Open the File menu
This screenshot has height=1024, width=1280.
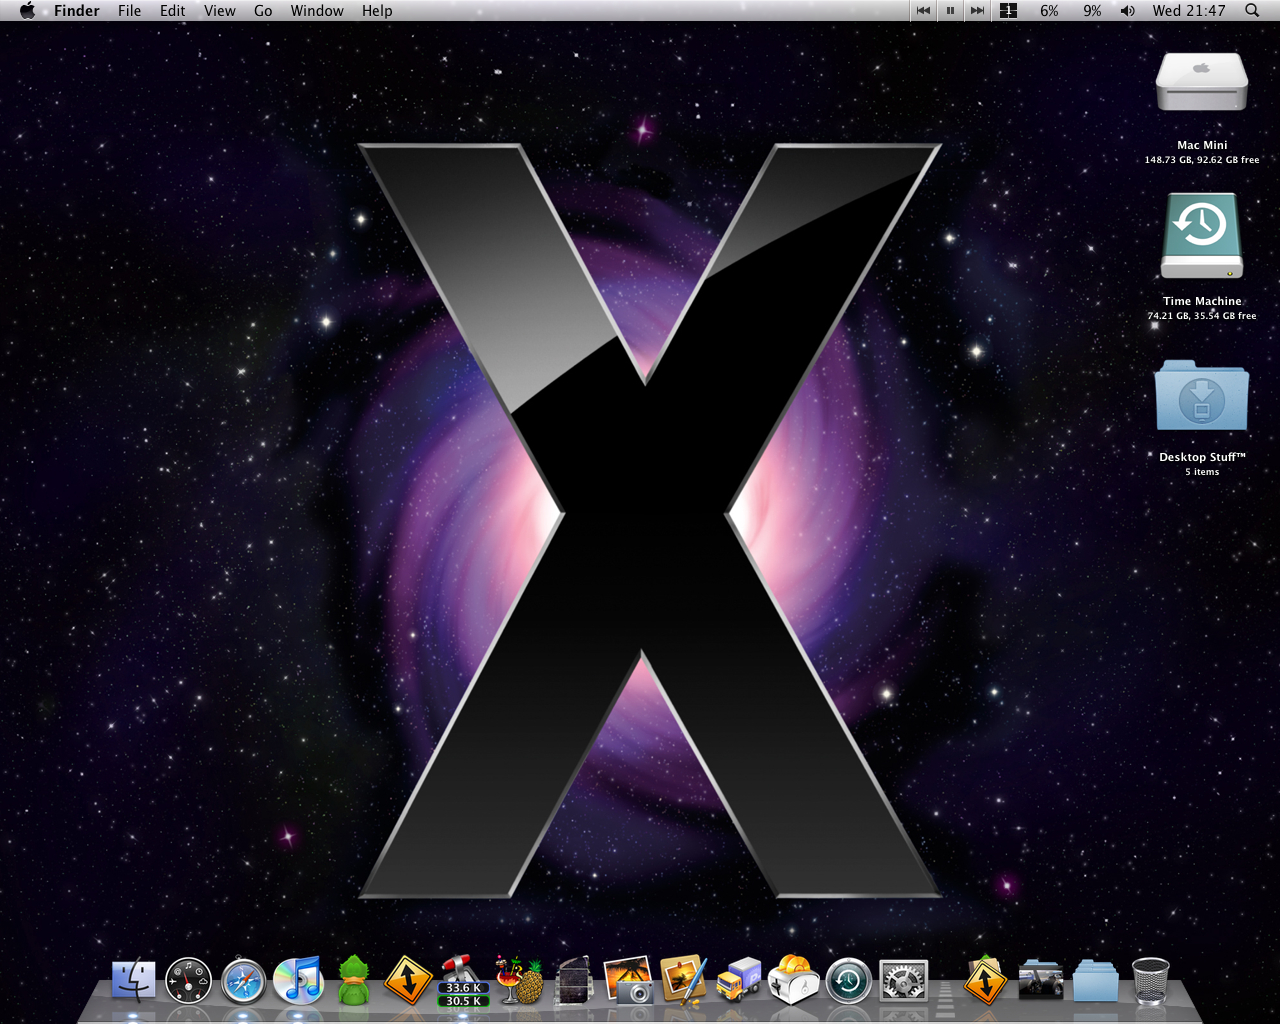tap(130, 11)
